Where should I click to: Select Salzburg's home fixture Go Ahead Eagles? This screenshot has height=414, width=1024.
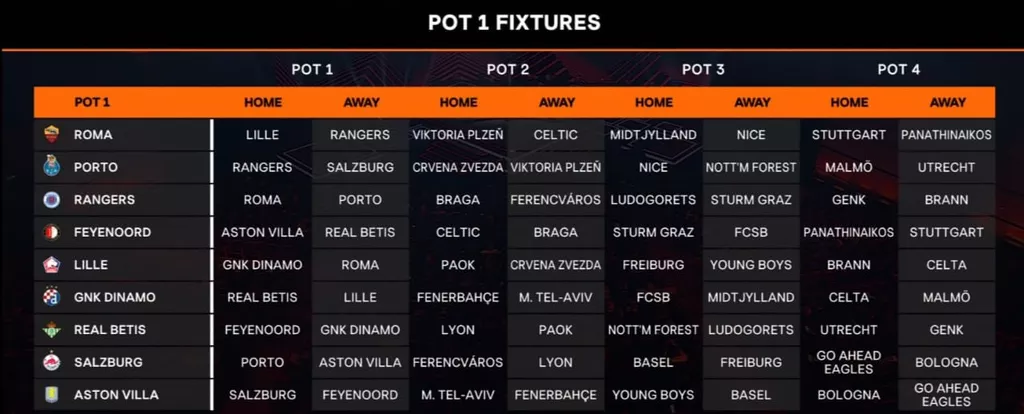tap(849, 362)
